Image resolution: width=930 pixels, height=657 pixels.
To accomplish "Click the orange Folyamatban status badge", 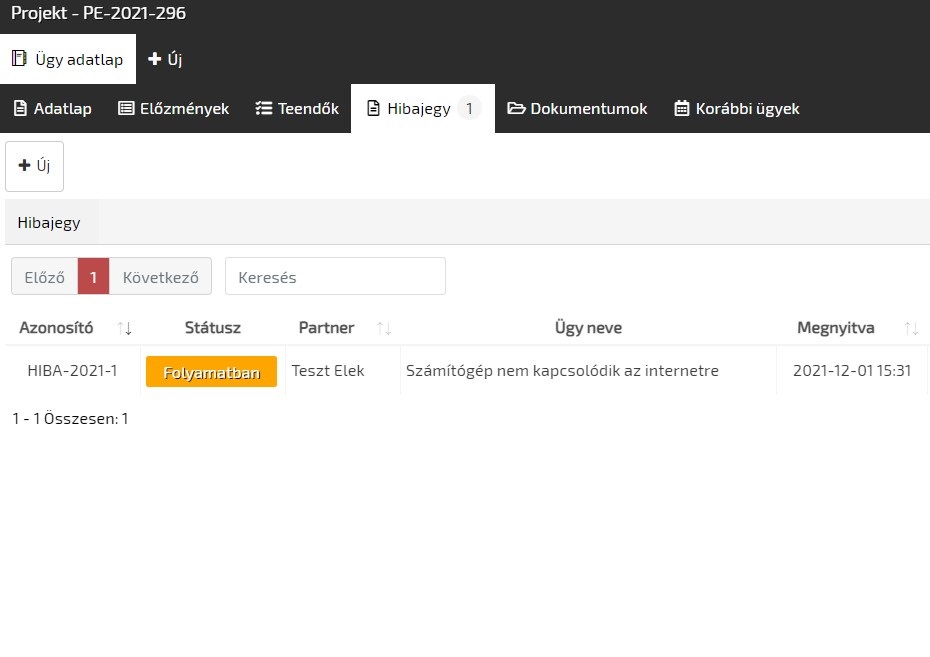I will (x=211, y=372).
